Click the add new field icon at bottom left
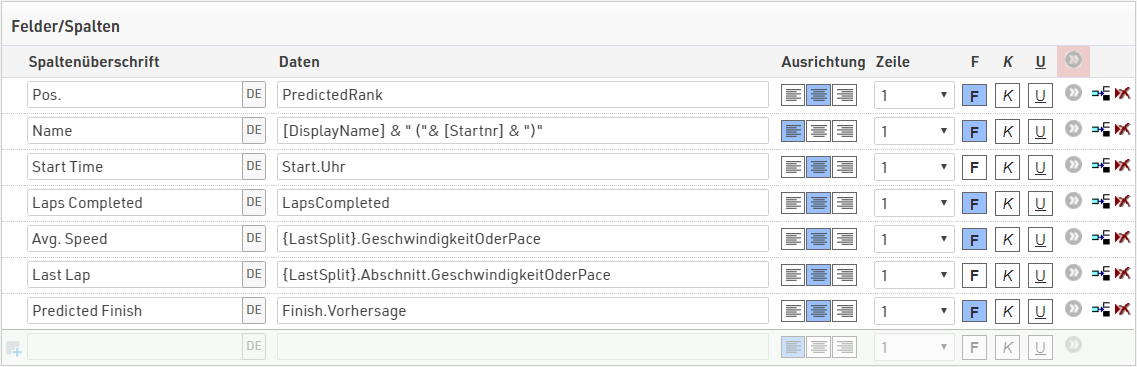1137x367 pixels. click(x=14, y=349)
